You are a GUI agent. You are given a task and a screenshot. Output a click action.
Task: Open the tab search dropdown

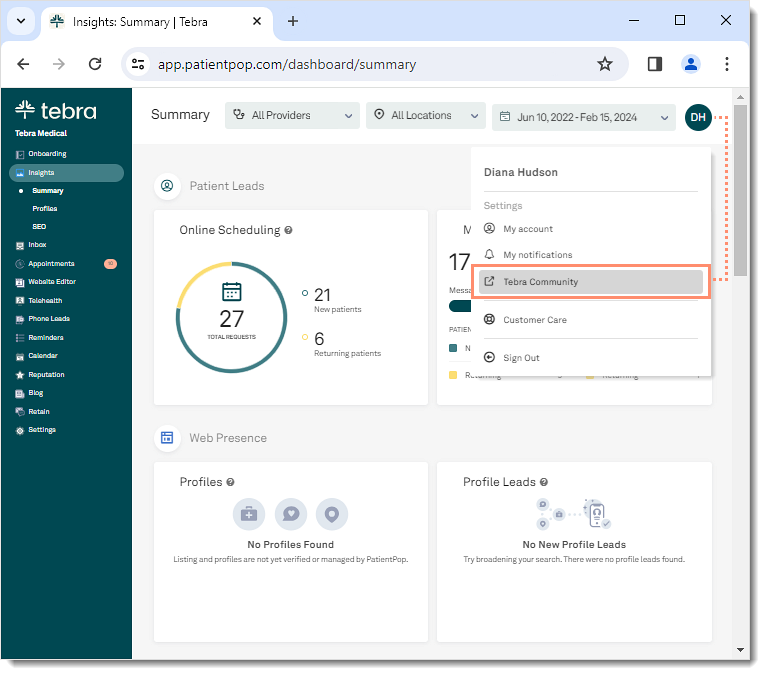coord(21,21)
